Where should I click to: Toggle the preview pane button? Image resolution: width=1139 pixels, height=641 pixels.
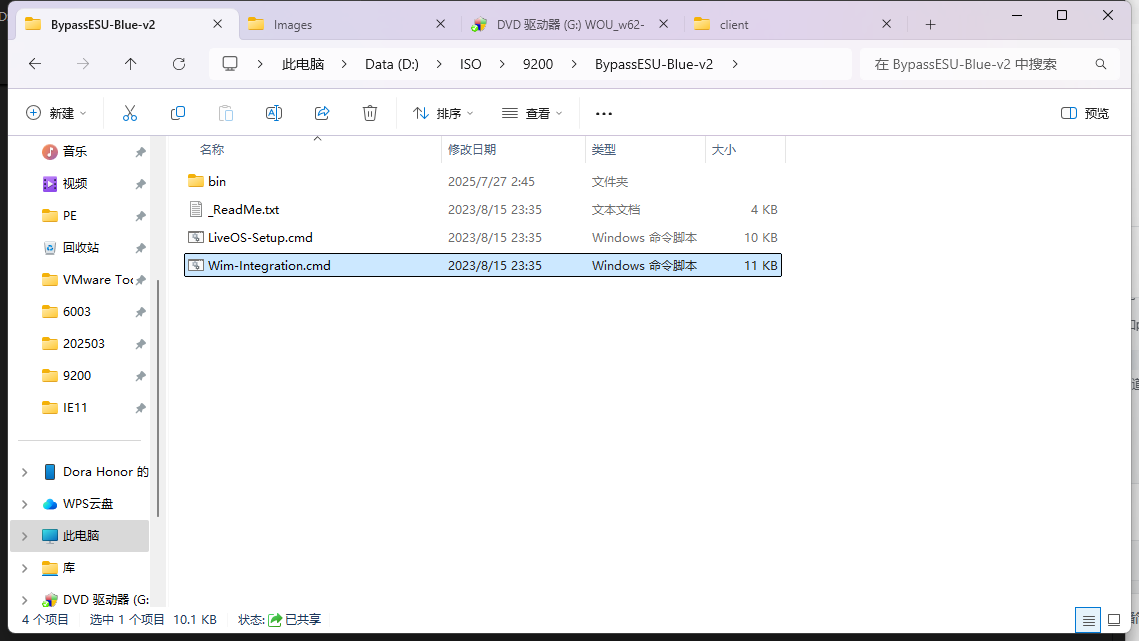(1085, 113)
